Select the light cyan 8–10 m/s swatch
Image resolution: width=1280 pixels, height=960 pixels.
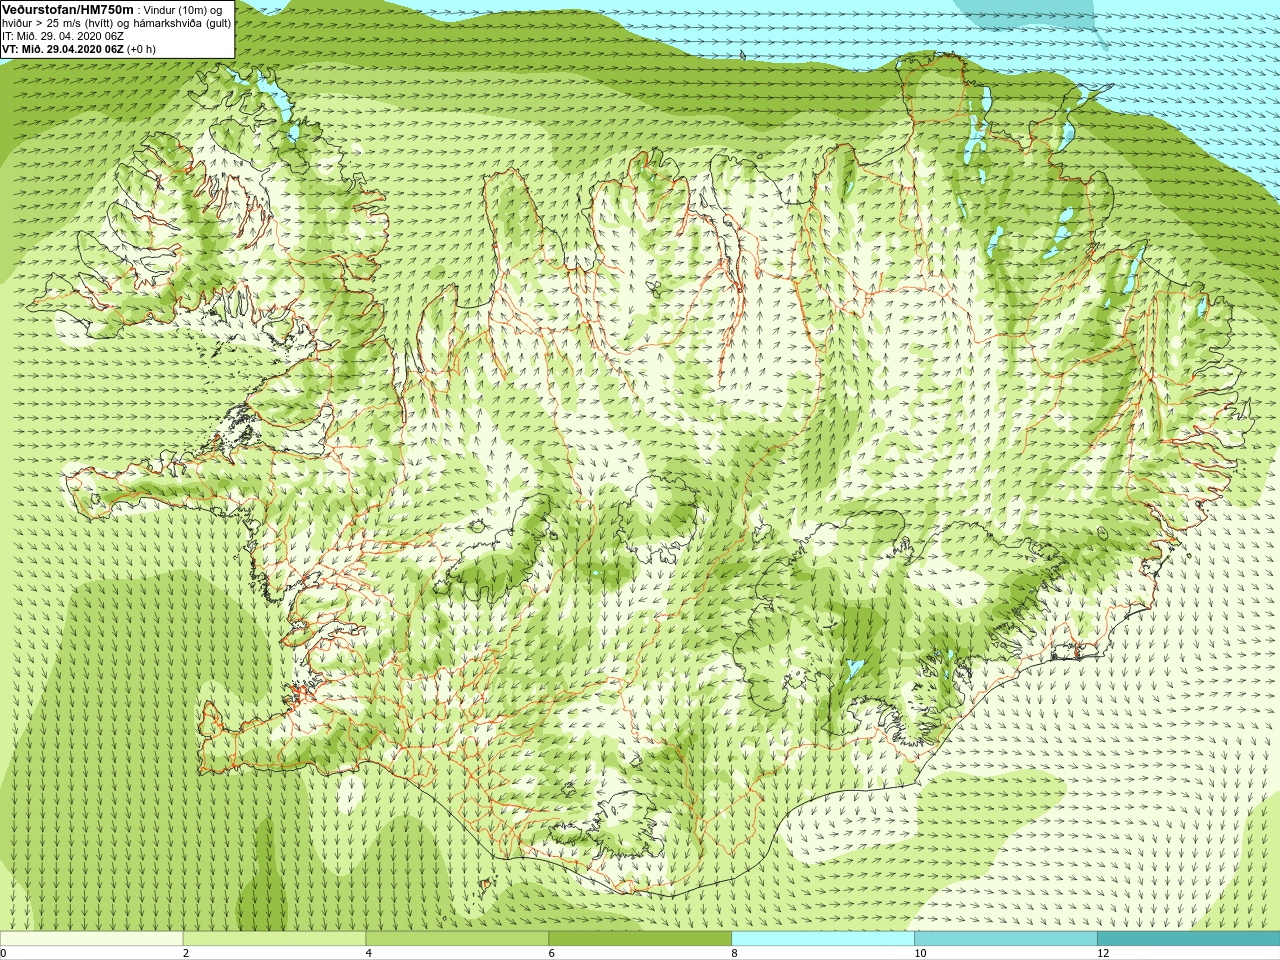(823, 939)
